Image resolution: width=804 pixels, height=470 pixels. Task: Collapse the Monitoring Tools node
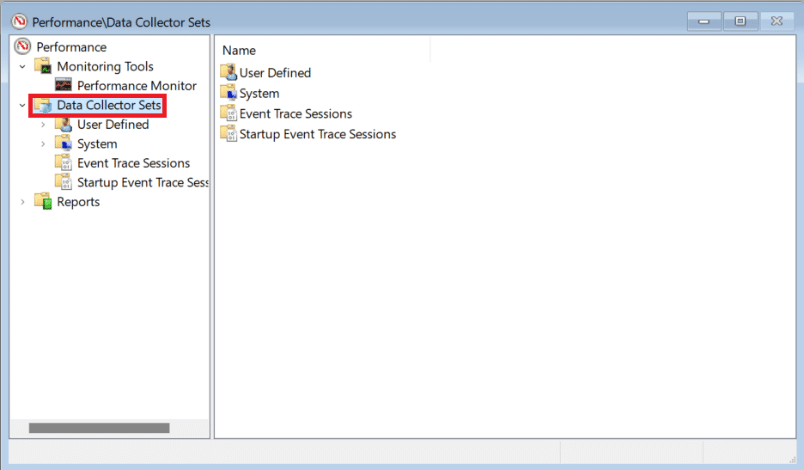click(22, 67)
